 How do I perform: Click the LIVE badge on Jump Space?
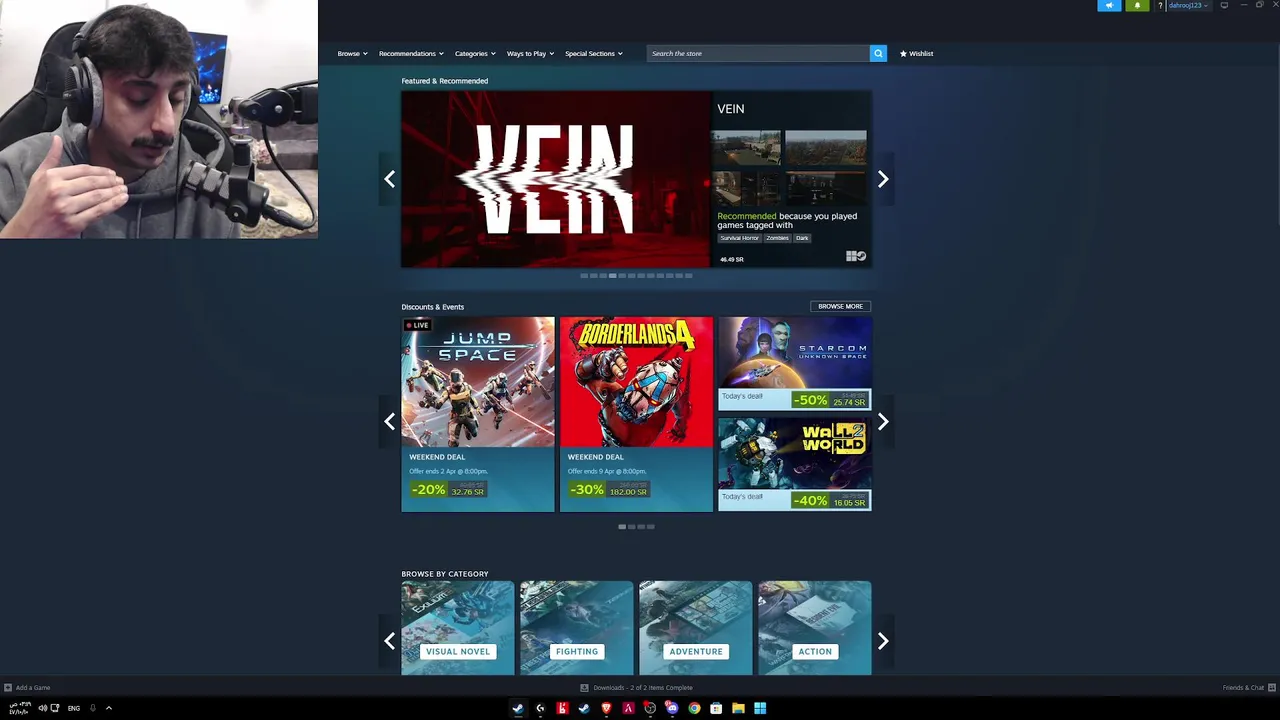click(x=417, y=325)
